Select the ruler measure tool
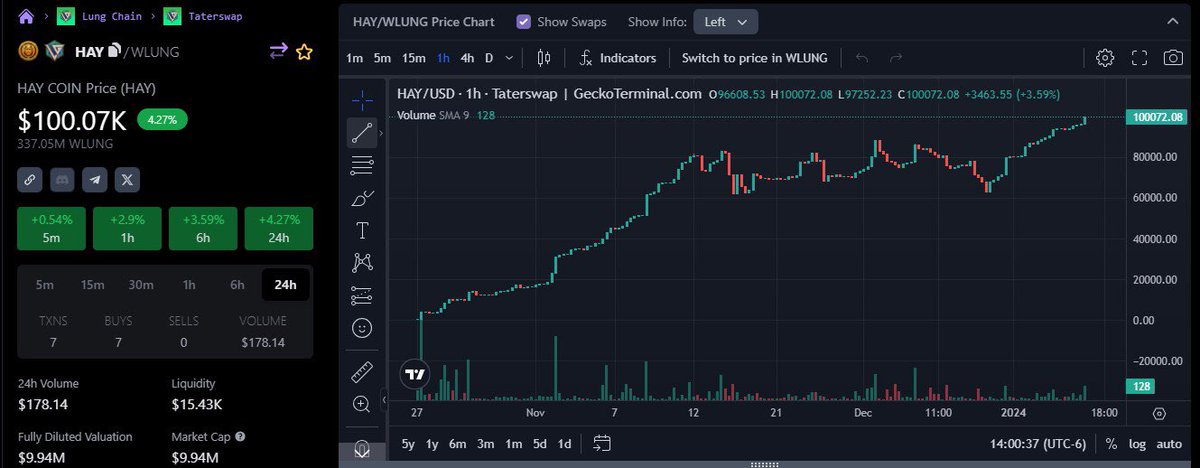 (x=362, y=373)
